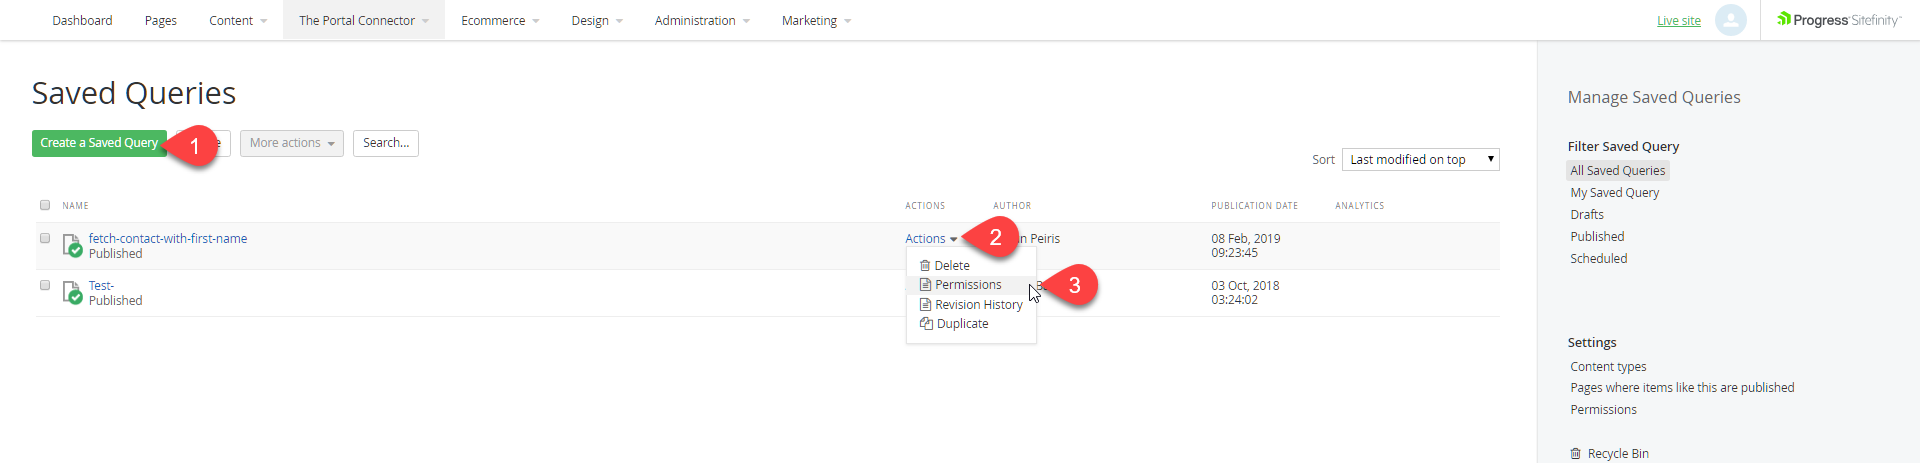This screenshot has width=1920, height=463.
Task: Open the Content menu dropdown
Action: [x=238, y=20]
